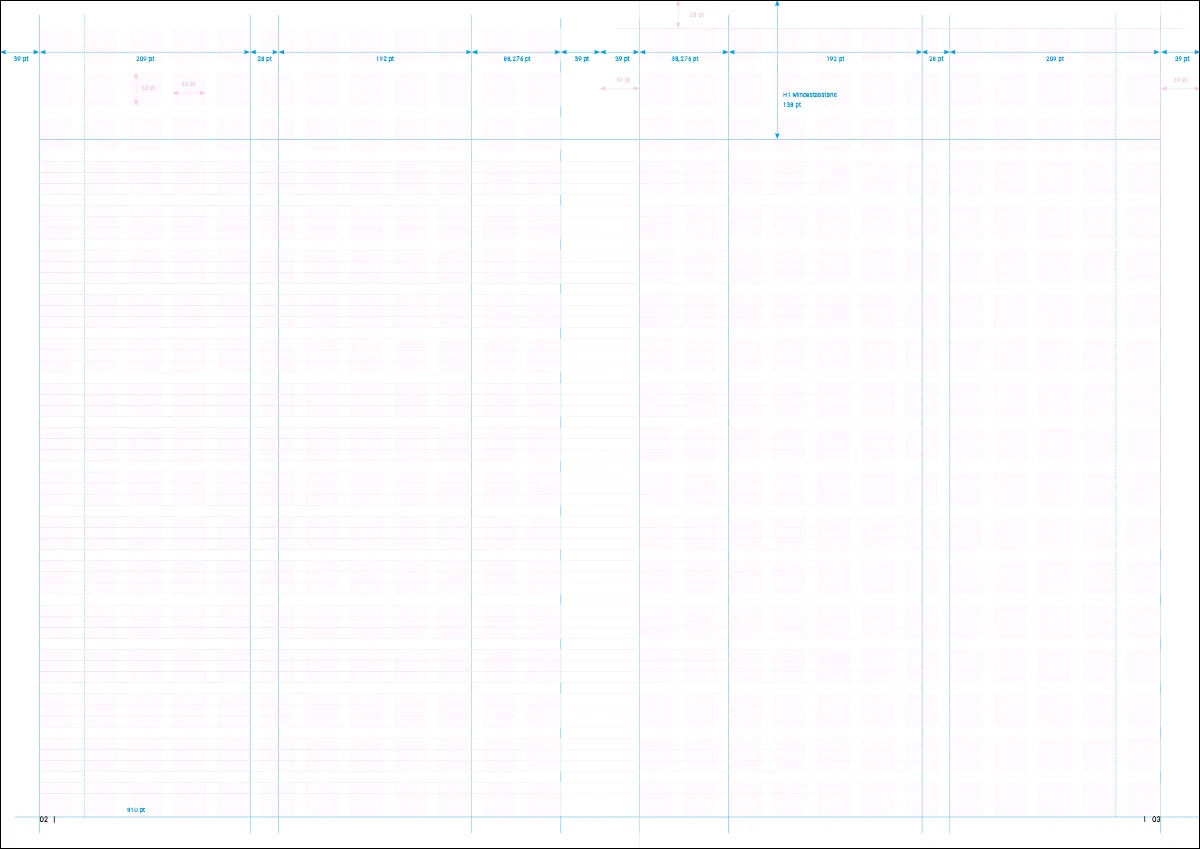Viewport: 1200px width, 849px height.
Task: Select the 88,276 pt label on page 03
Action: point(685,60)
